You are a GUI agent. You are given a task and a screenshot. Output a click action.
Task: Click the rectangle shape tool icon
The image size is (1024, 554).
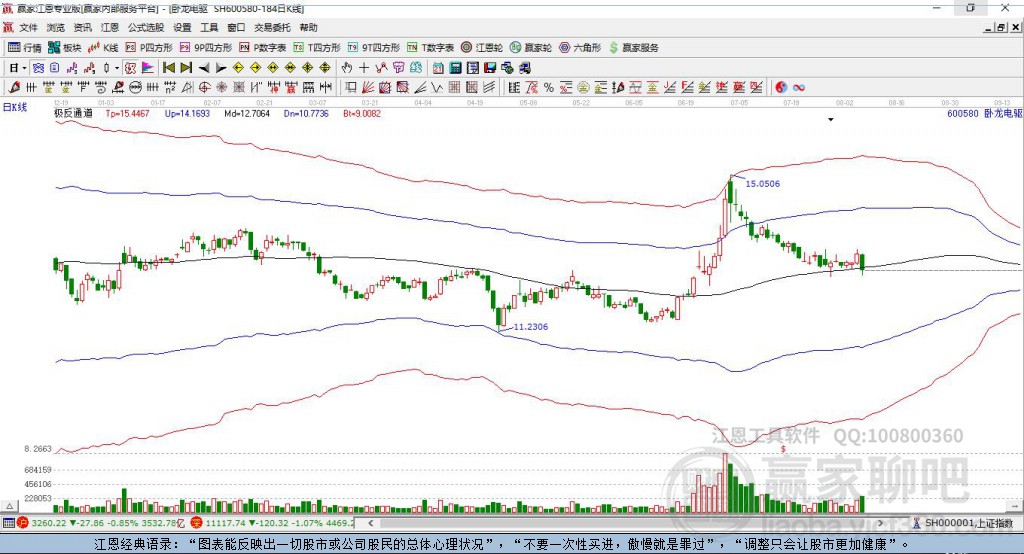(x=351, y=87)
